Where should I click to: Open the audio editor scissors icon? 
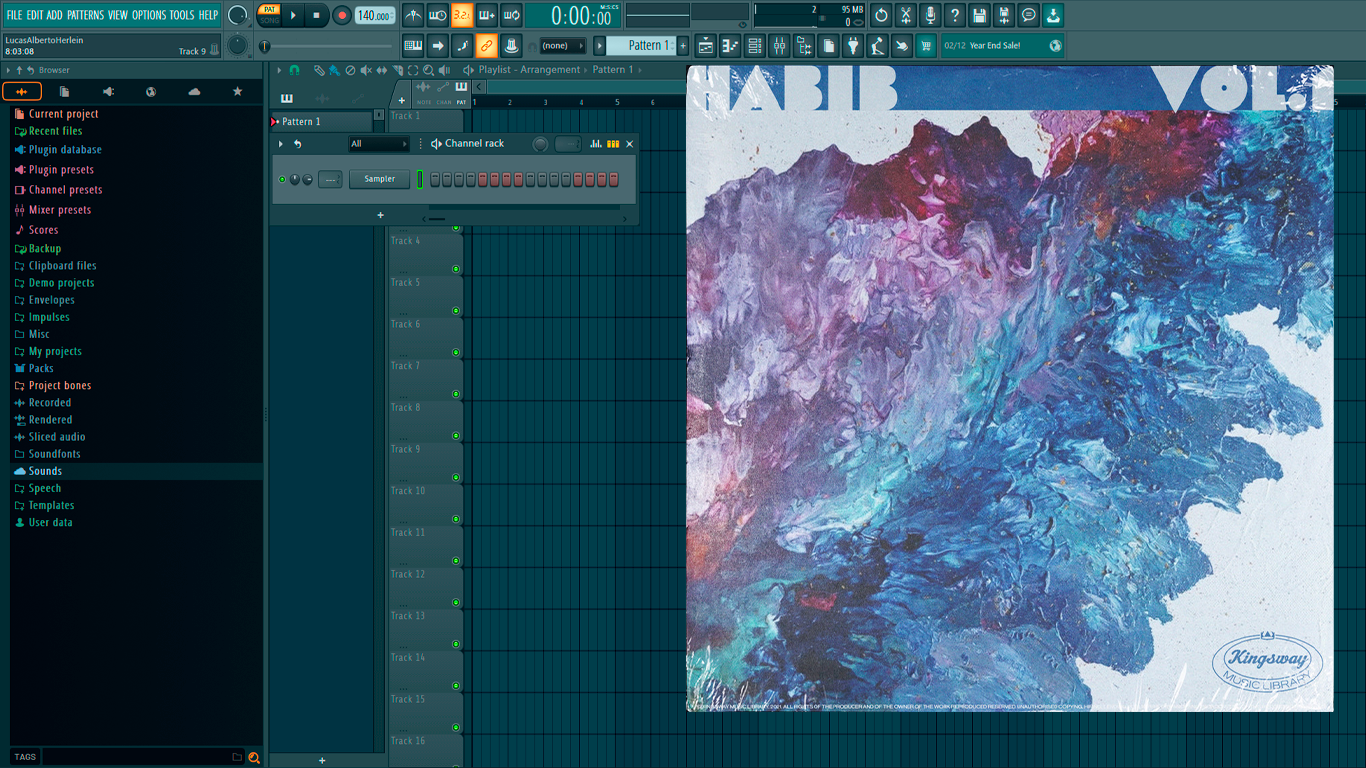pyautogui.click(x=905, y=15)
